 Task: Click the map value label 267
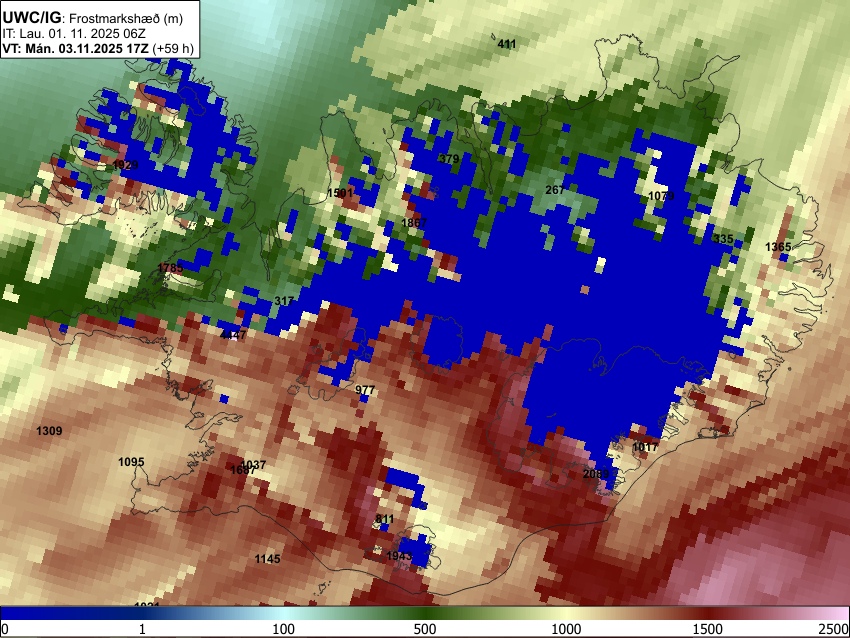pyautogui.click(x=555, y=190)
